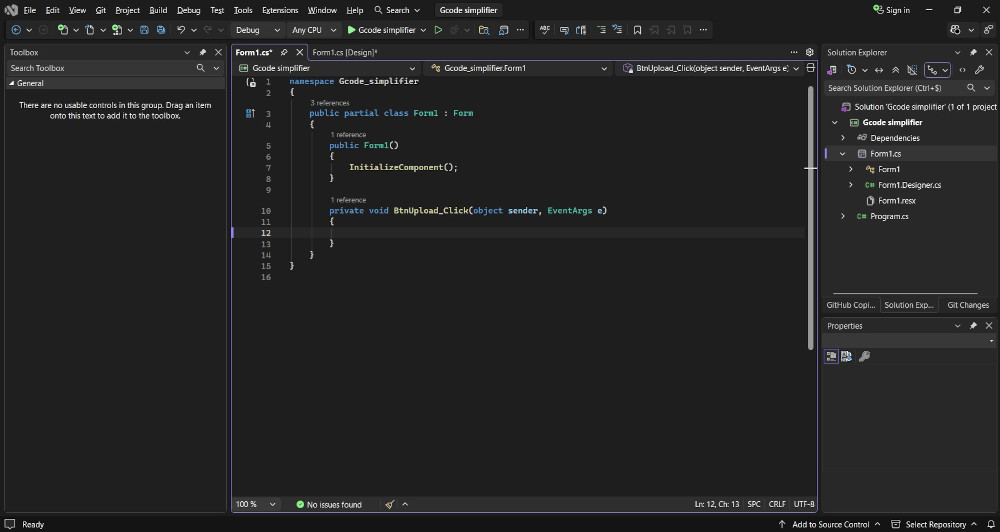
Task: Click the Save All icon in toolbar
Action: pos(162,30)
